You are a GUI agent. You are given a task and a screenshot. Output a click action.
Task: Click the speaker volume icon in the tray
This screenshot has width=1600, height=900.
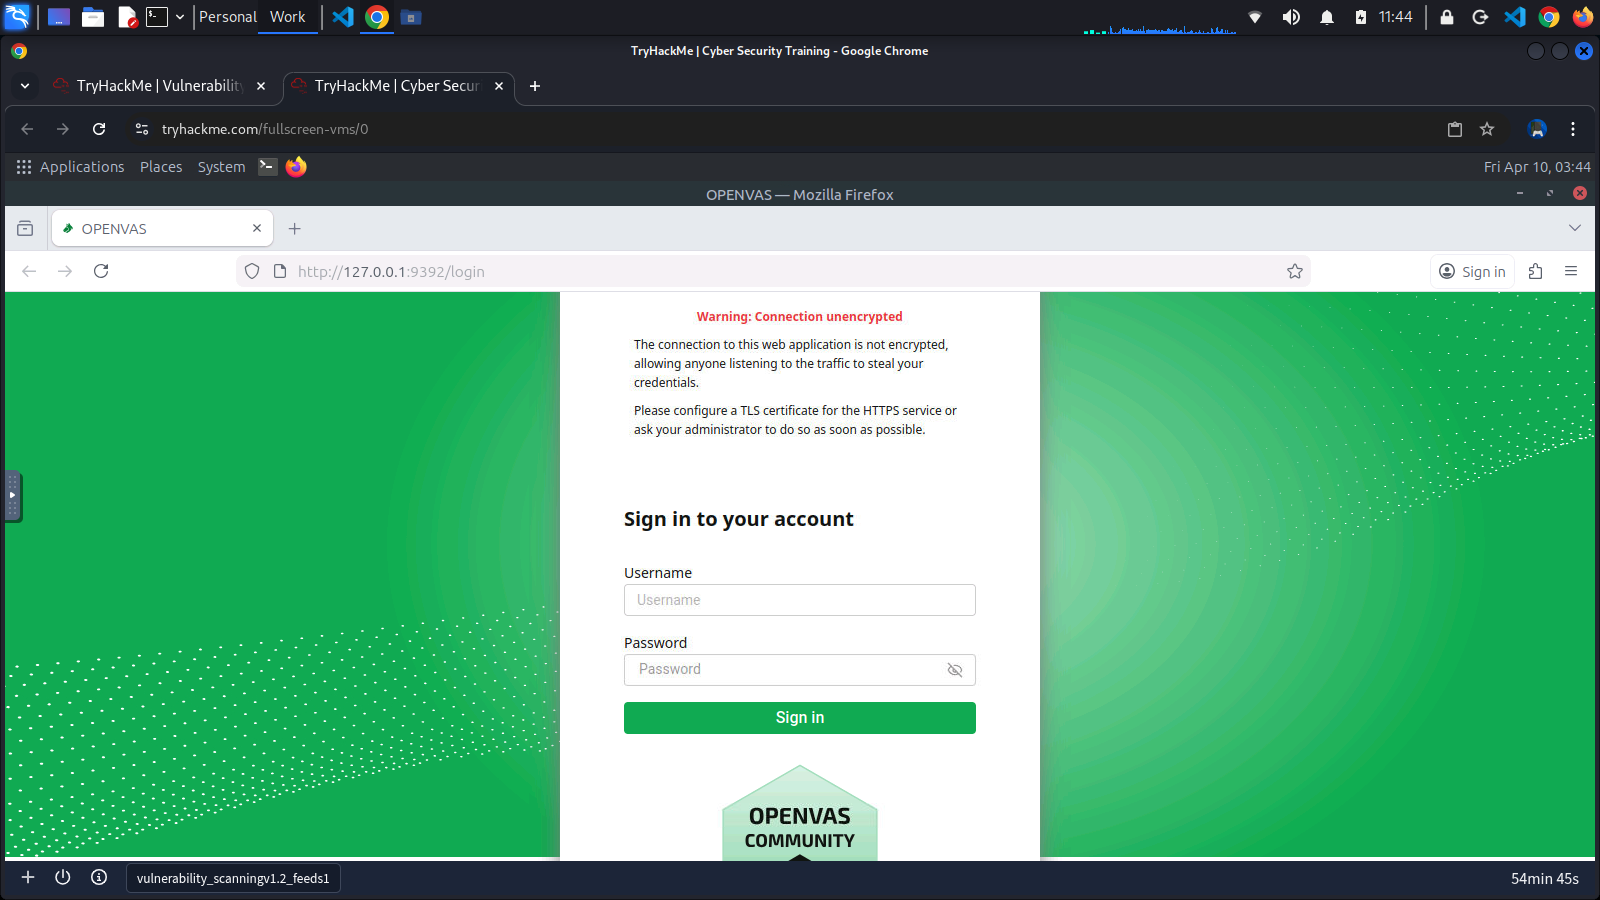point(1291,16)
